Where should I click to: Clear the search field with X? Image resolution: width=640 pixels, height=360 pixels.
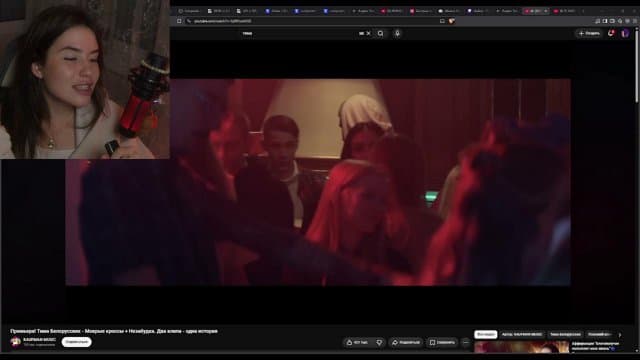[x=369, y=33]
